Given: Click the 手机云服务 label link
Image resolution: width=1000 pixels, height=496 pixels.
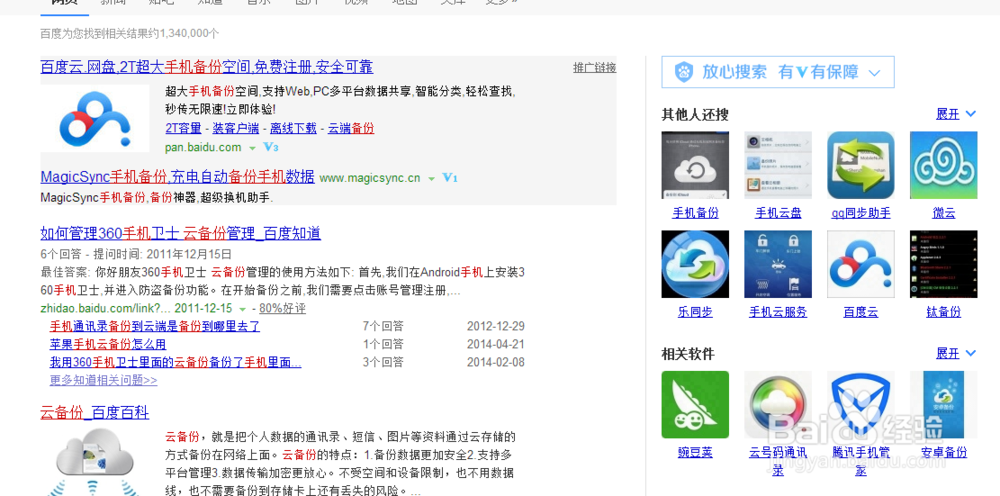Looking at the screenshot, I should pos(778,312).
